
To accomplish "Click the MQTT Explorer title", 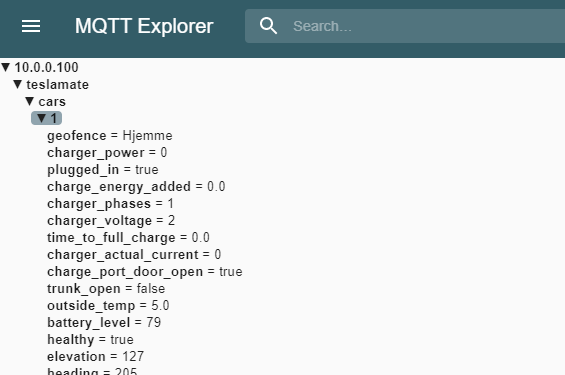I will [x=144, y=26].
